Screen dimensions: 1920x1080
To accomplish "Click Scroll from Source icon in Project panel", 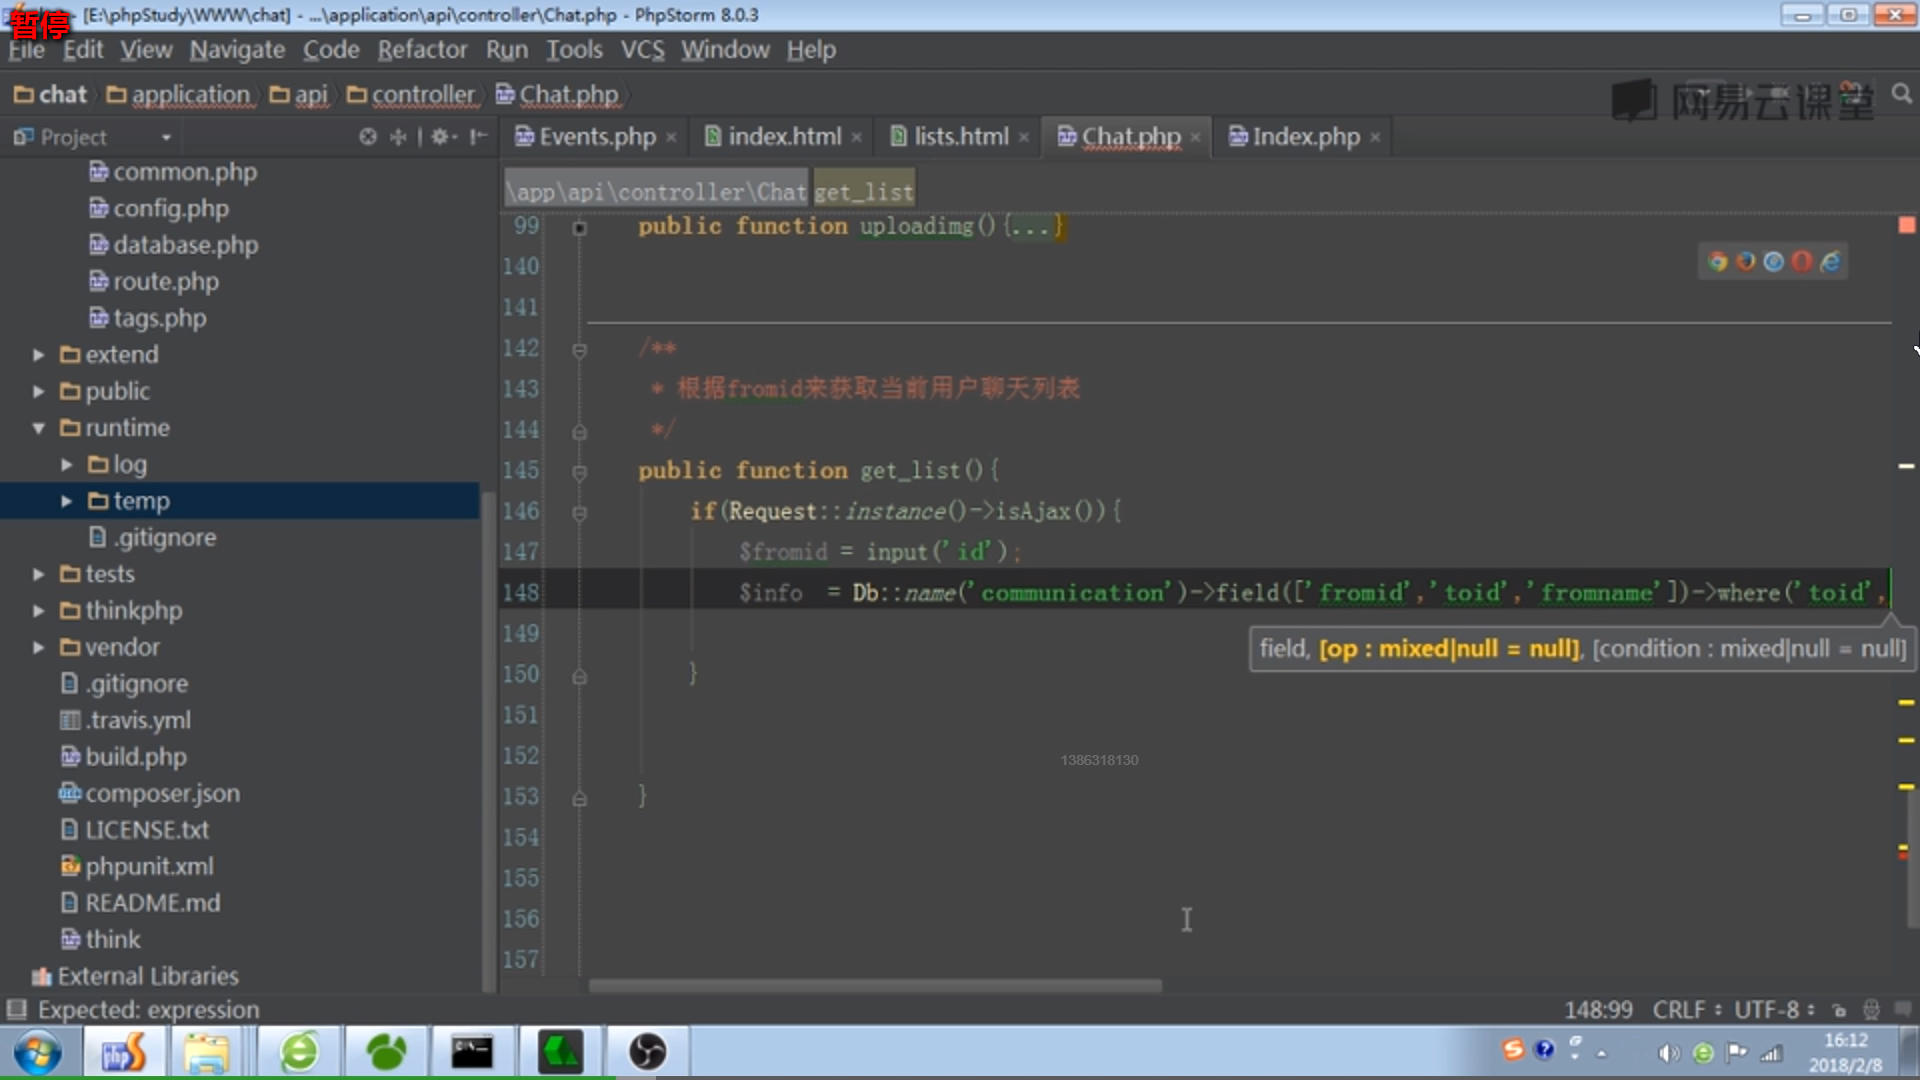I will point(368,137).
